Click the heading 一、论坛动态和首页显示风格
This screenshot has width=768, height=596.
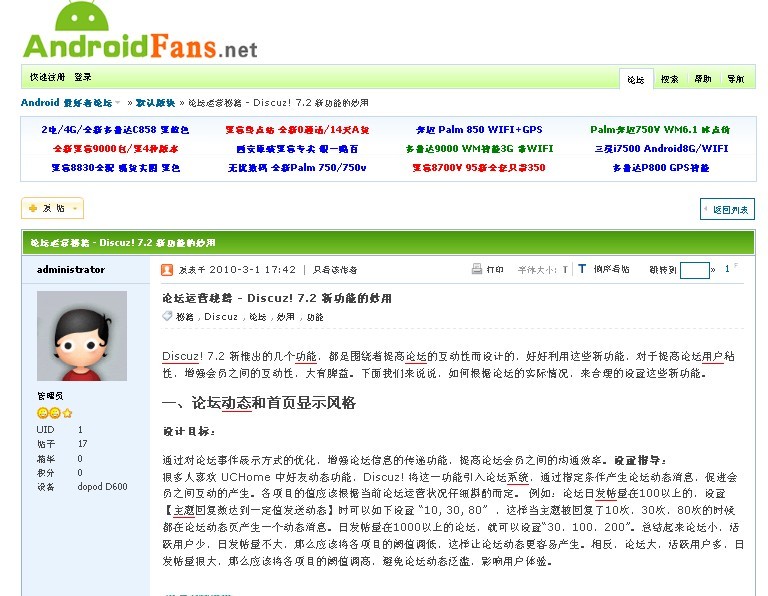coord(259,403)
